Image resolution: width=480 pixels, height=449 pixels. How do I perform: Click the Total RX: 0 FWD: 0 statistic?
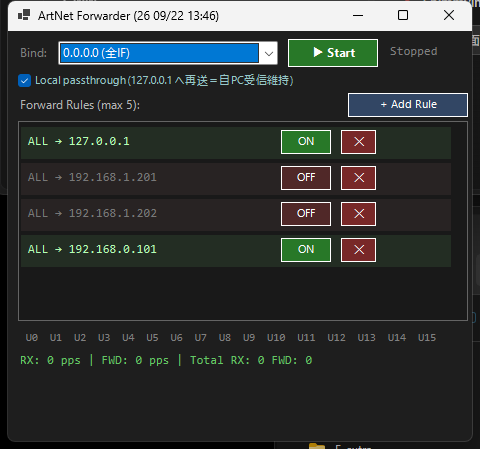[x=251, y=360]
